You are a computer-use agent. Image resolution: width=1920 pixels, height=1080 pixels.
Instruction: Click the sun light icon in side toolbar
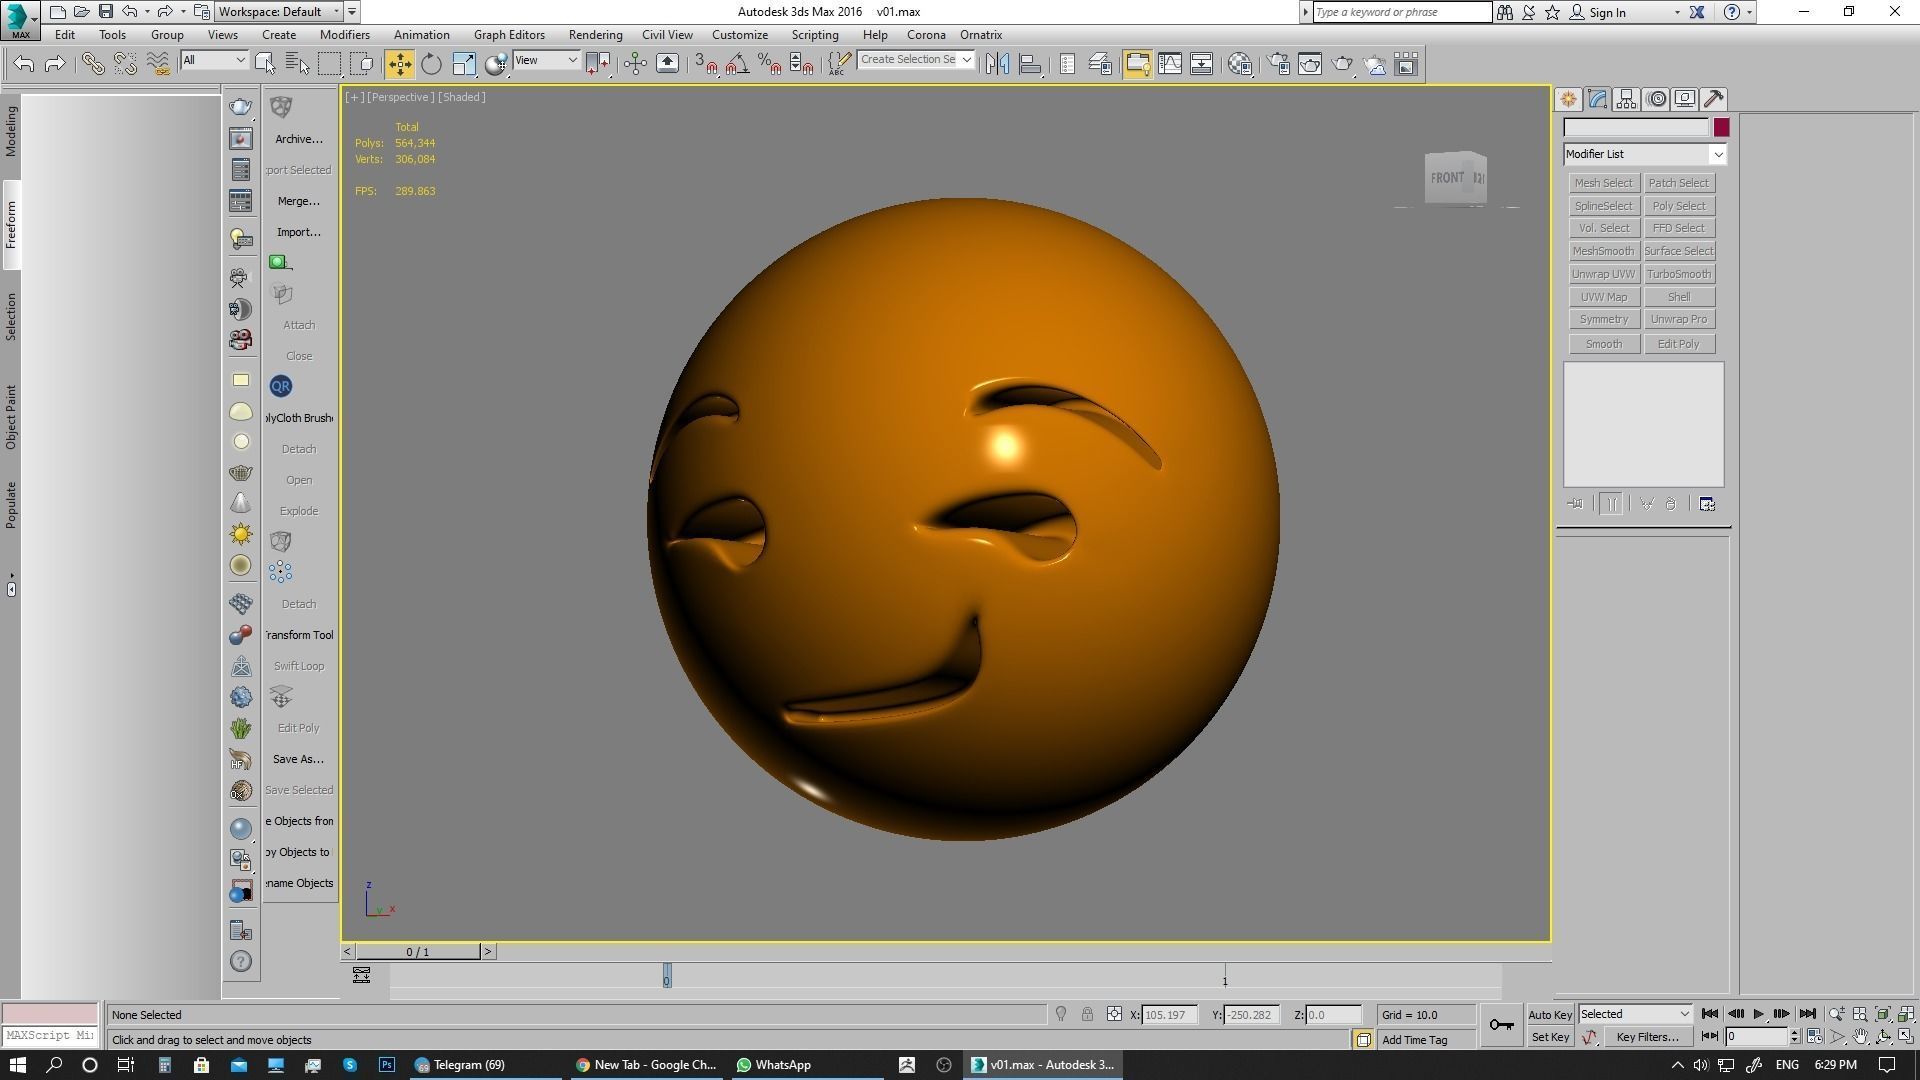point(241,534)
